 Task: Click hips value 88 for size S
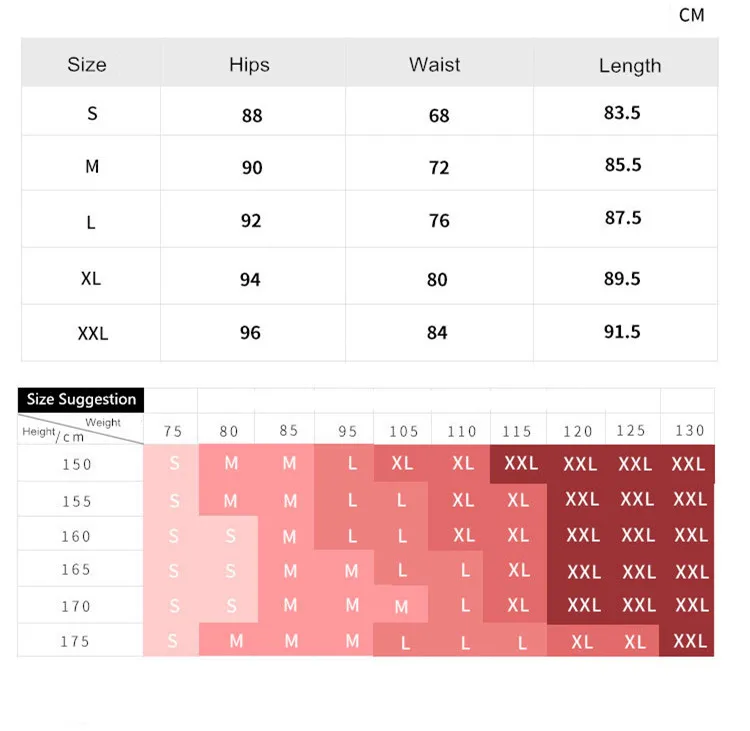tap(252, 115)
